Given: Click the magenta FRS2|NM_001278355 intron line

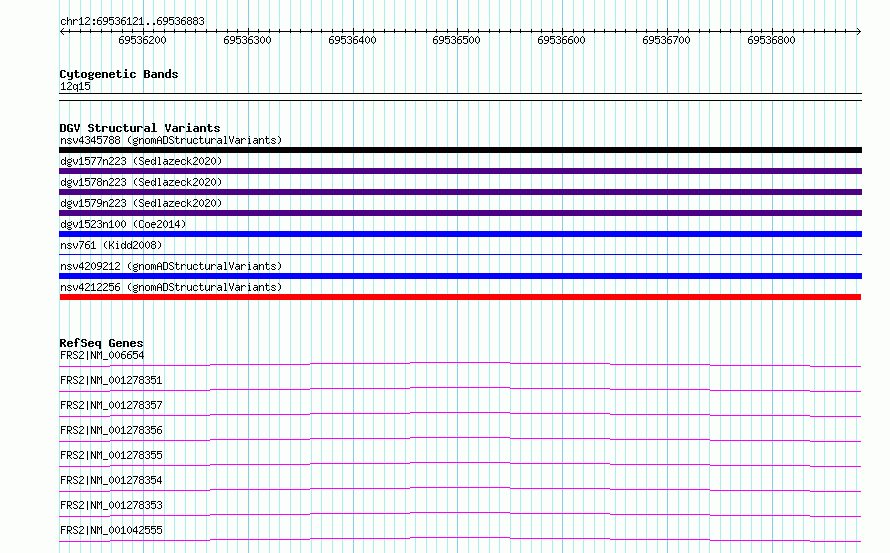Looking at the screenshot, I should [x=460, y=464].
